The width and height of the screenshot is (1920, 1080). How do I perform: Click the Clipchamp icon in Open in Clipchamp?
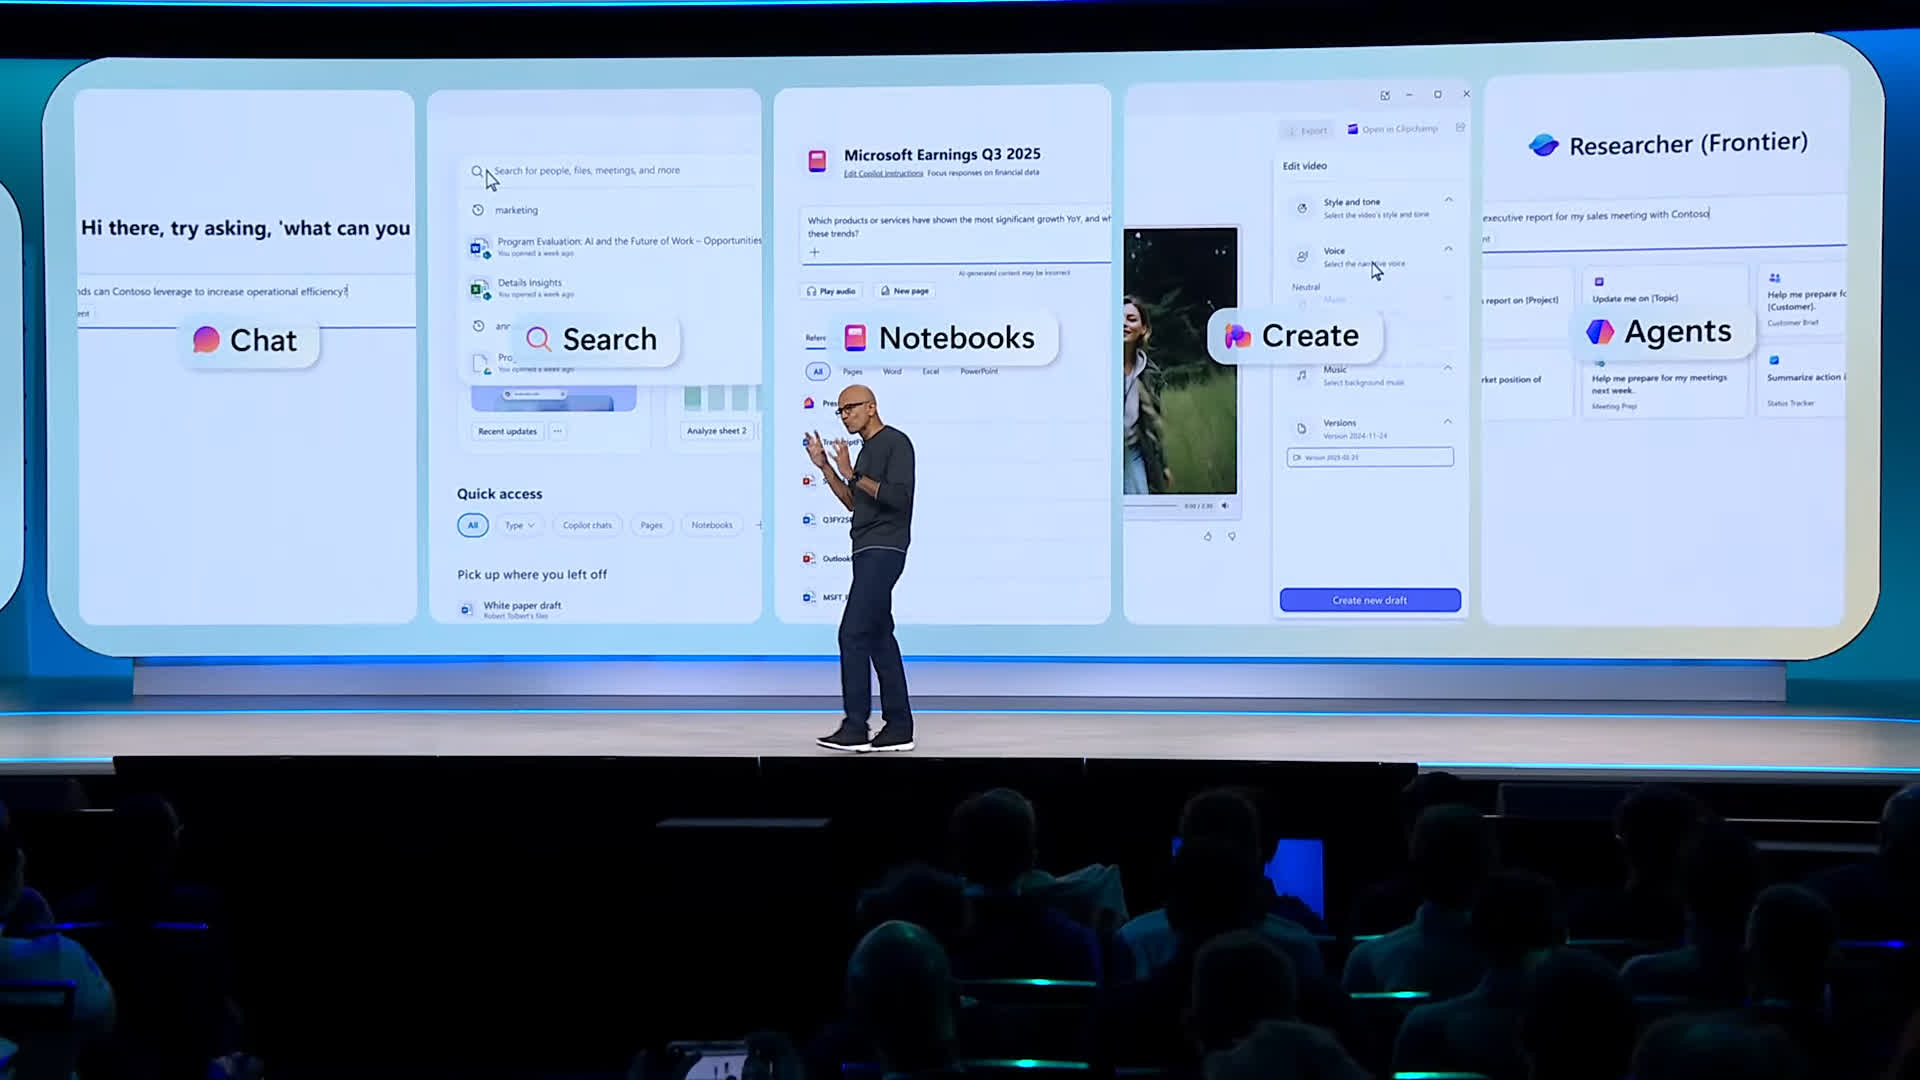(1352, 129)
